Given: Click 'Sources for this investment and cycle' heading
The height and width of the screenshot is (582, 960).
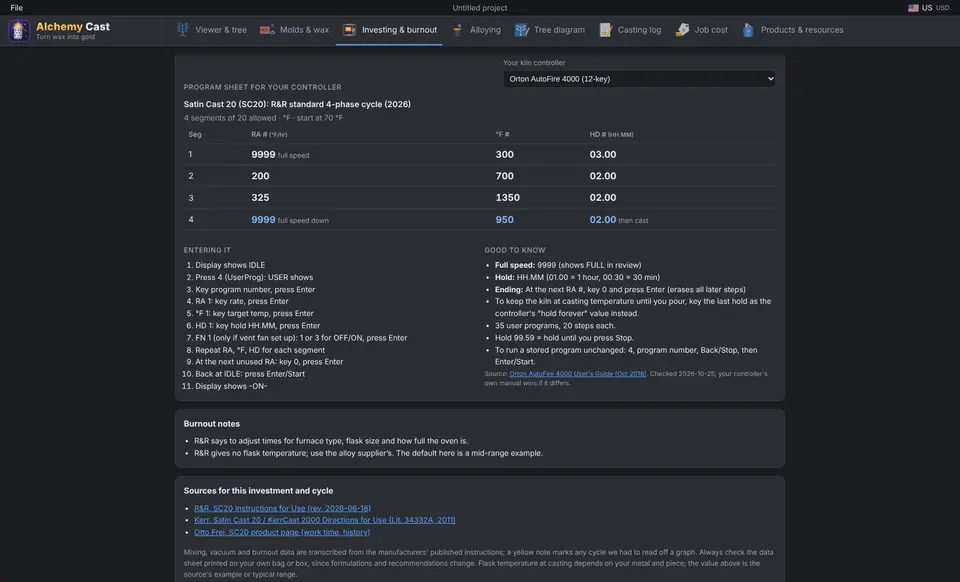Looking at the screenshot, I should [258, 491].
